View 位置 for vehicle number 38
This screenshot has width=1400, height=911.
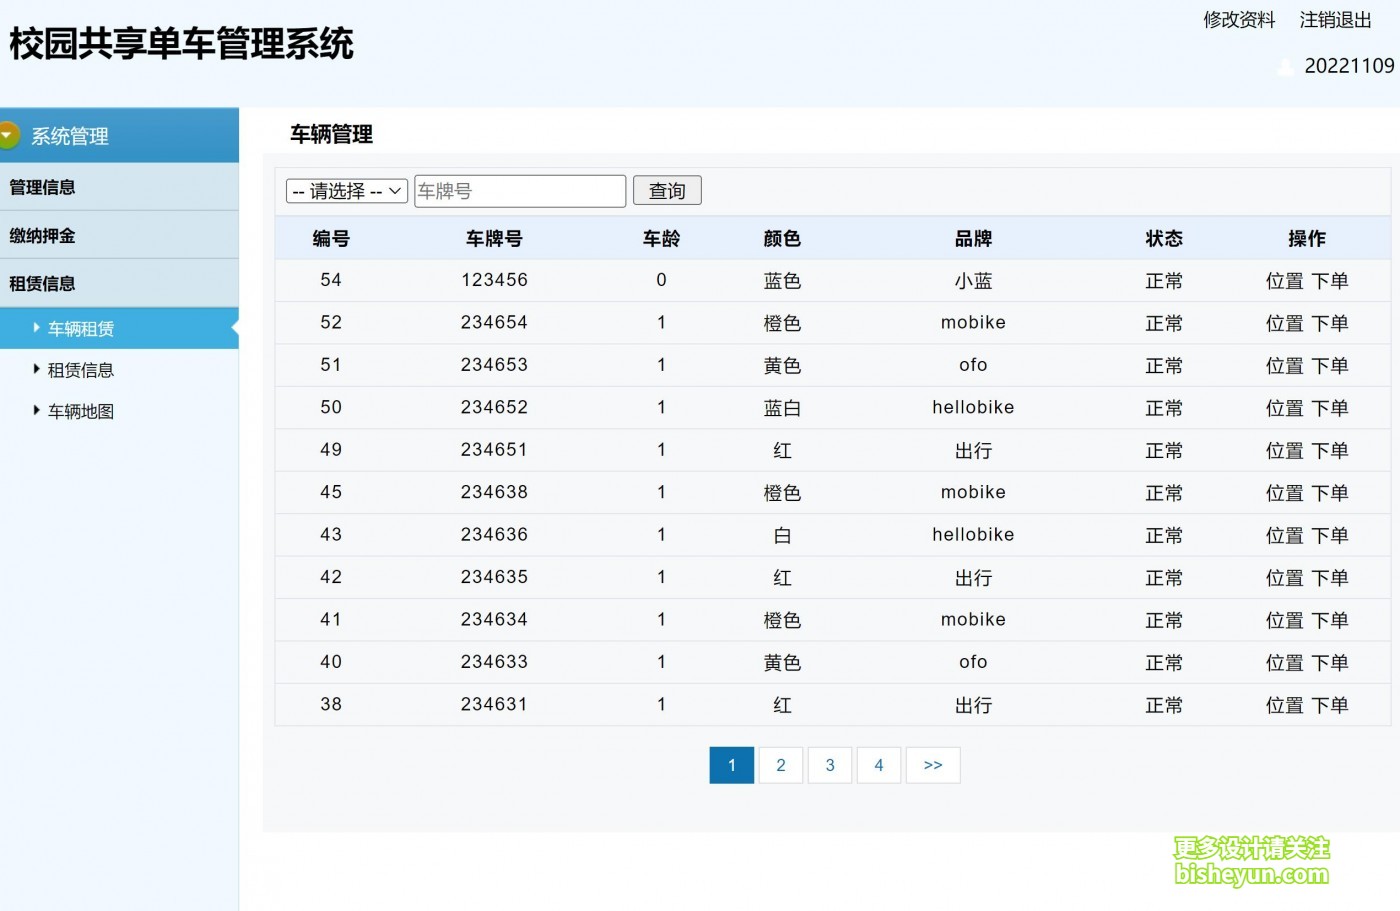(x=1285, y=705)
